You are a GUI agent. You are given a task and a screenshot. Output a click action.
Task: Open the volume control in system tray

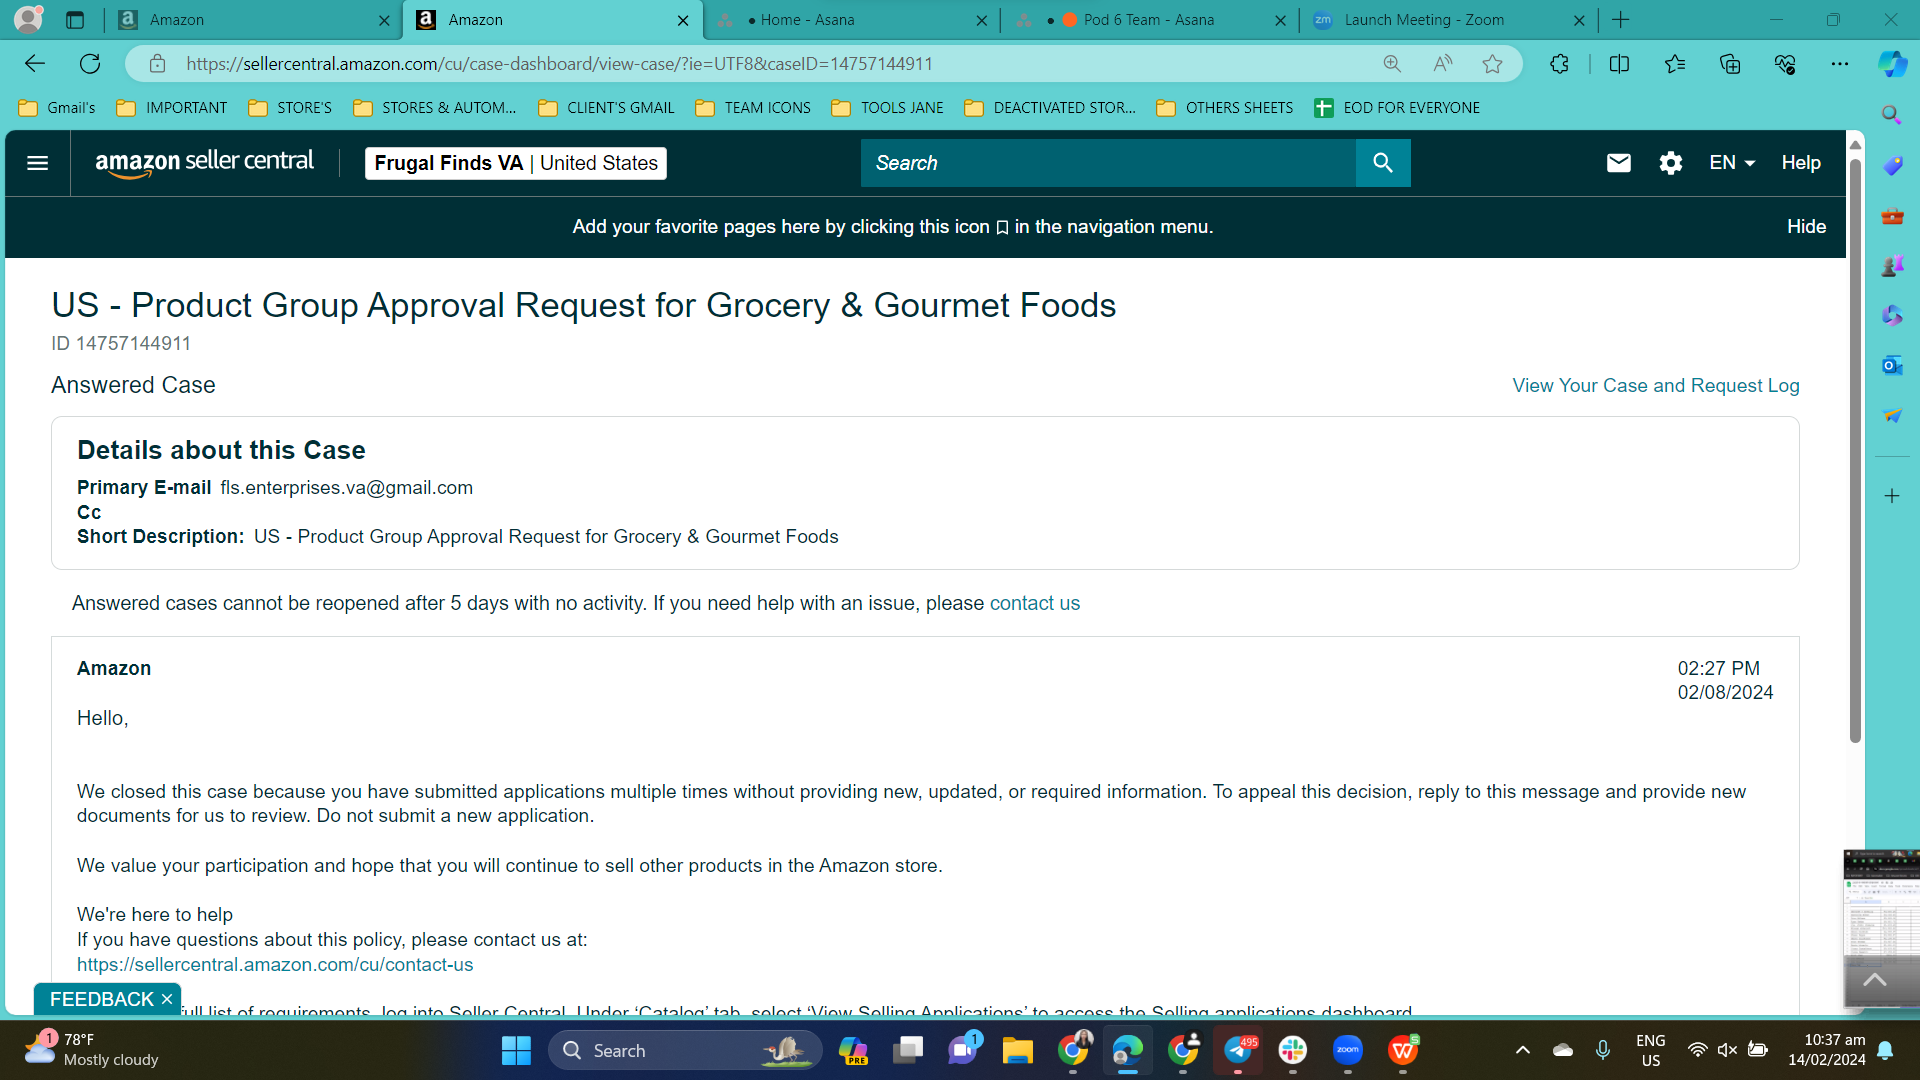click(x=1727, y=1050)
